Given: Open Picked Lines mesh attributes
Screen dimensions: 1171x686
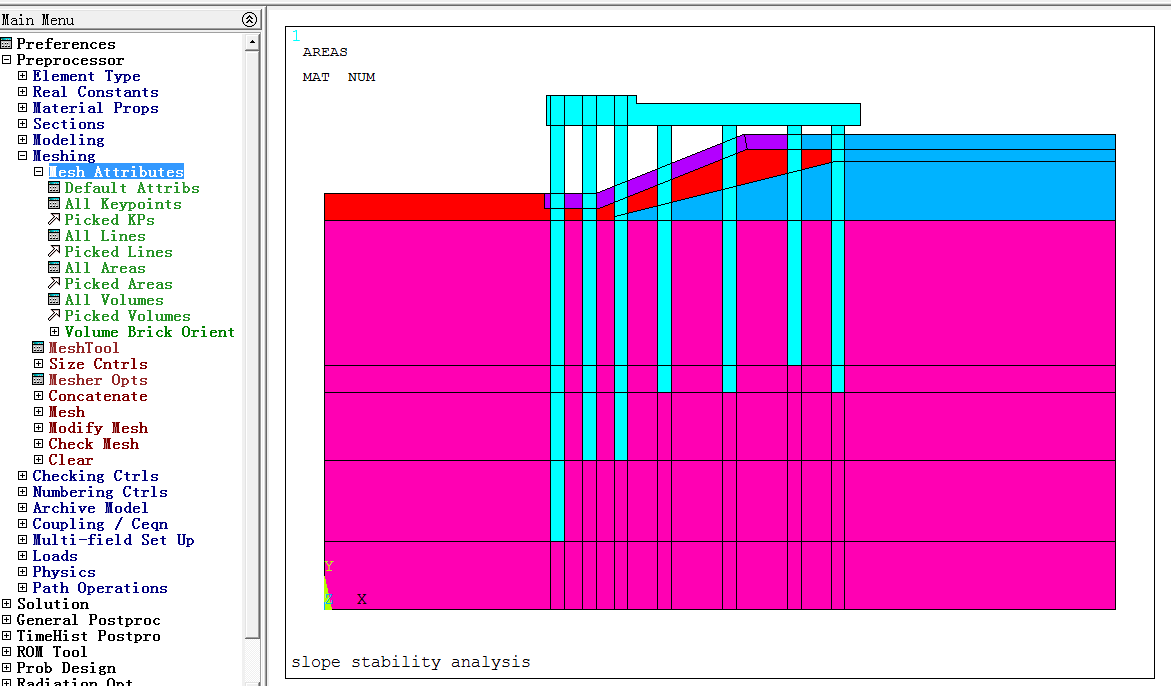Looking at the screenshot, I should point(118,252).
